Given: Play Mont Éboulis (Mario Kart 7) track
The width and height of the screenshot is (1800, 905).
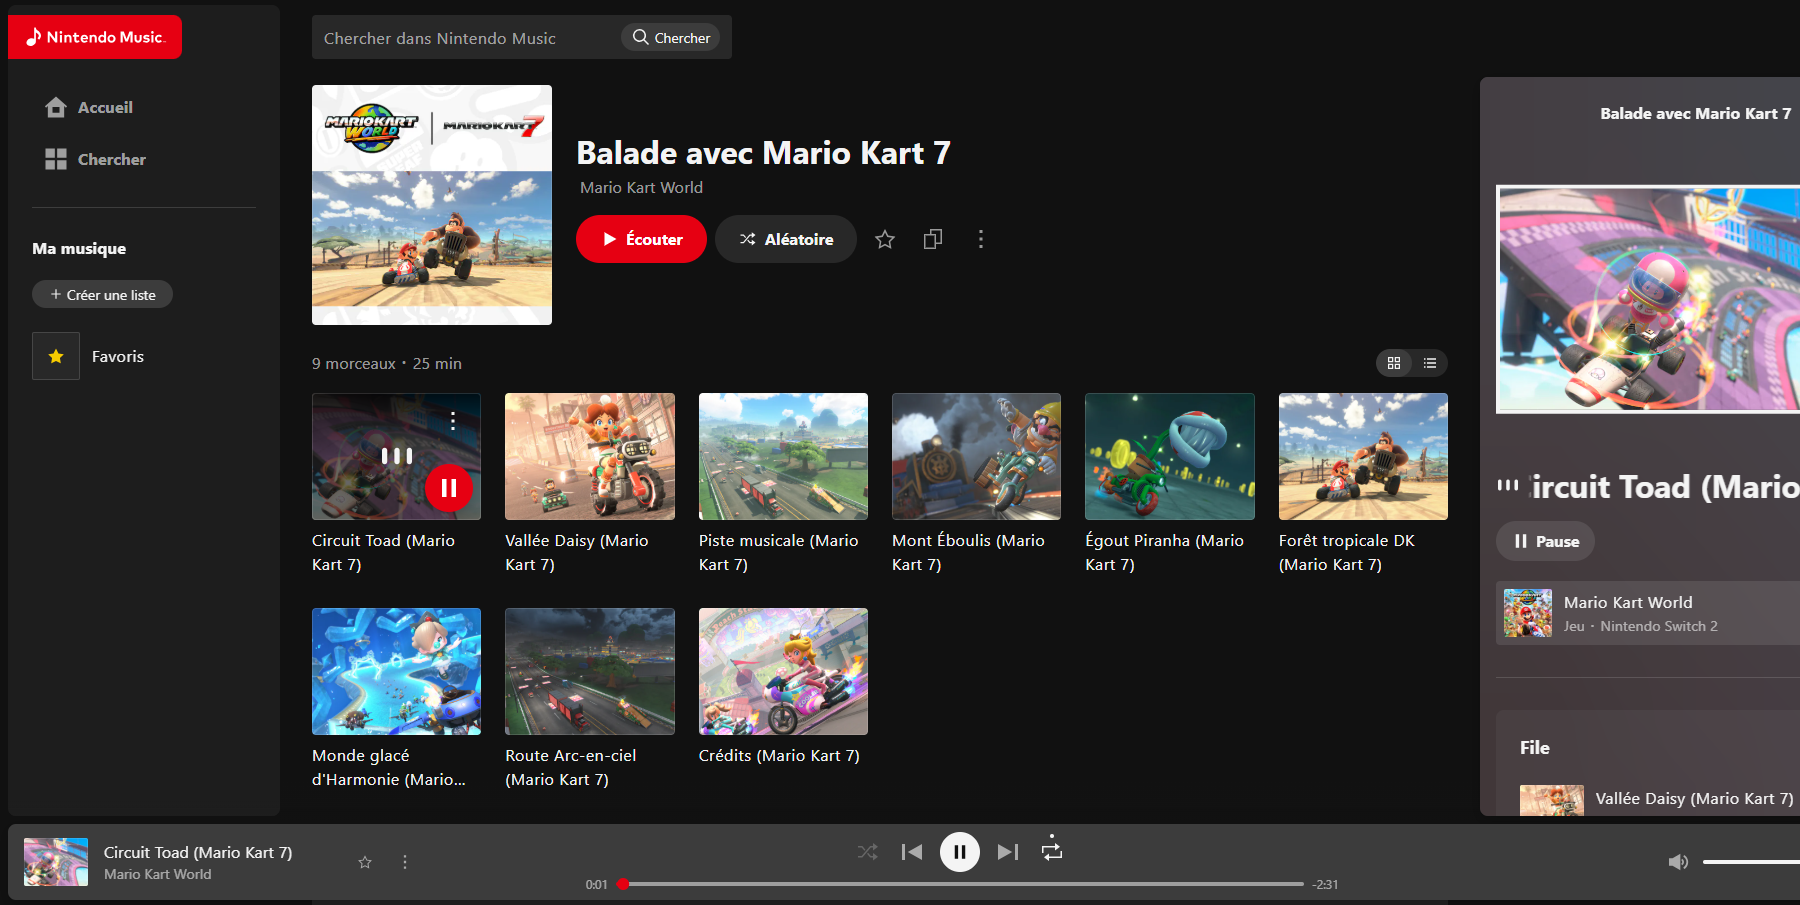Looking at the screenshot, I should point(976,456).
